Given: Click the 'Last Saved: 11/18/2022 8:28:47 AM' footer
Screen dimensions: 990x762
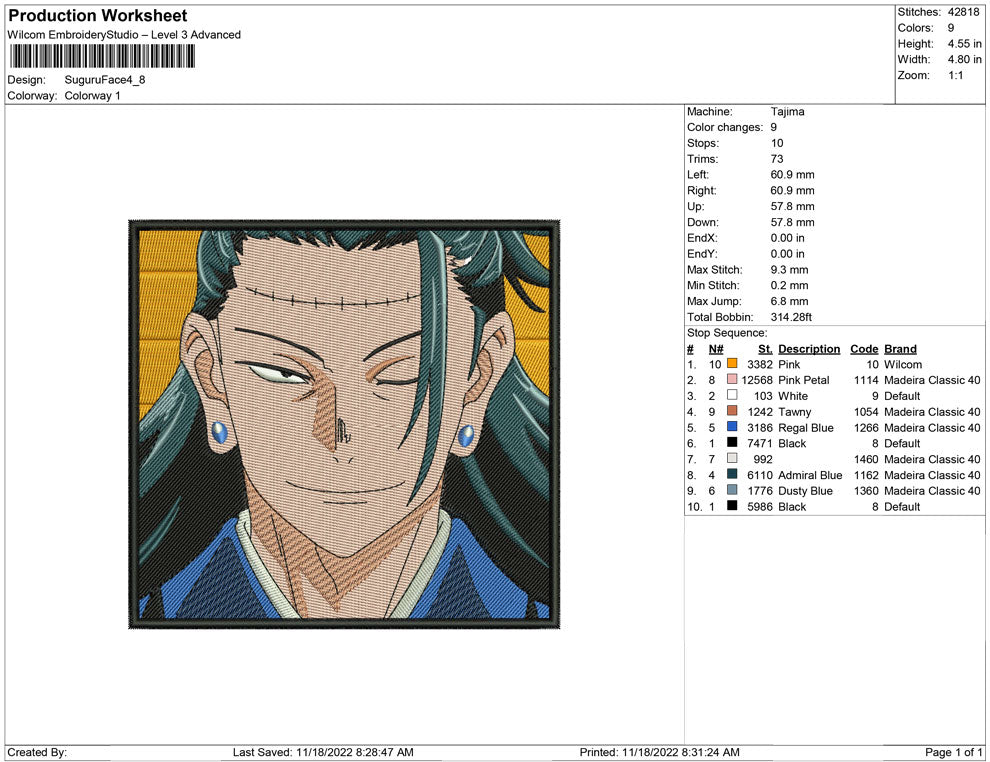Looking at the screenshot, I should click(323, 752).
